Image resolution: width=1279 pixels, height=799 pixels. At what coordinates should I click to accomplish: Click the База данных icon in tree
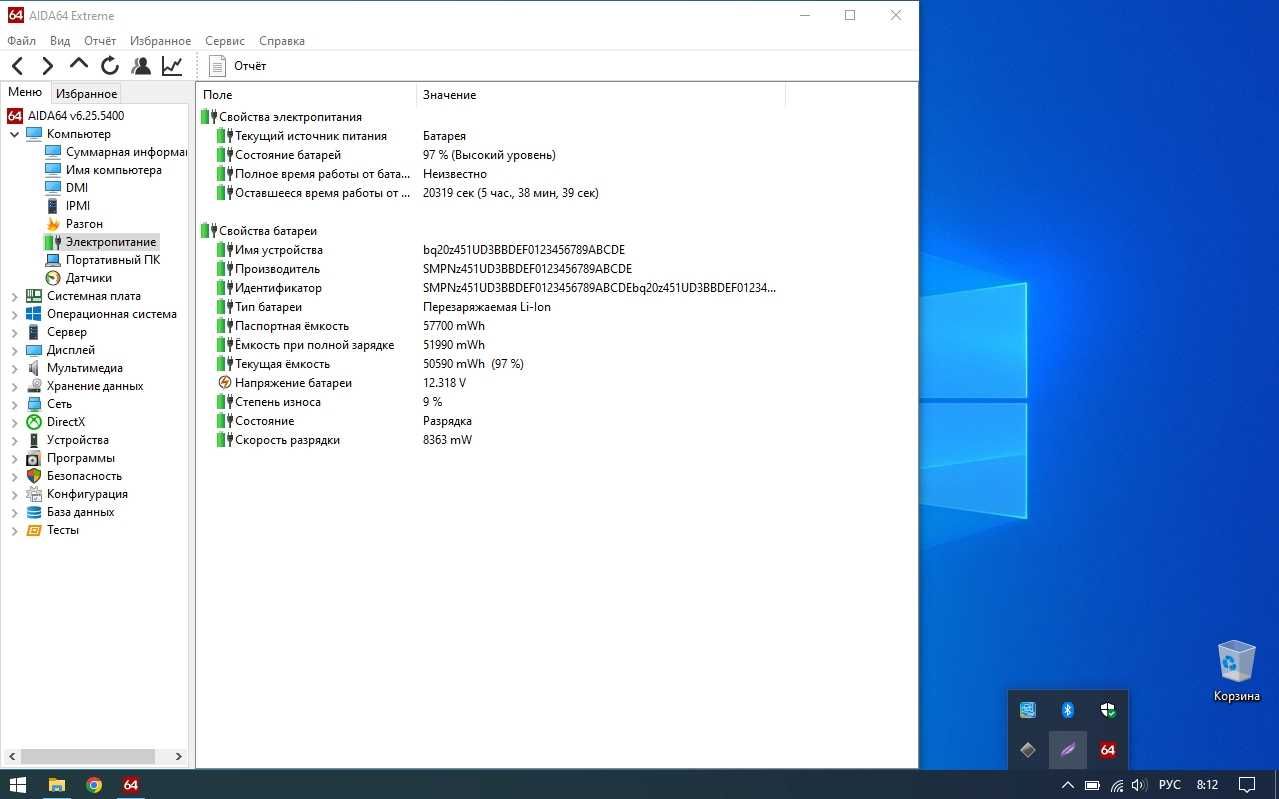click(x=34, y=512)
